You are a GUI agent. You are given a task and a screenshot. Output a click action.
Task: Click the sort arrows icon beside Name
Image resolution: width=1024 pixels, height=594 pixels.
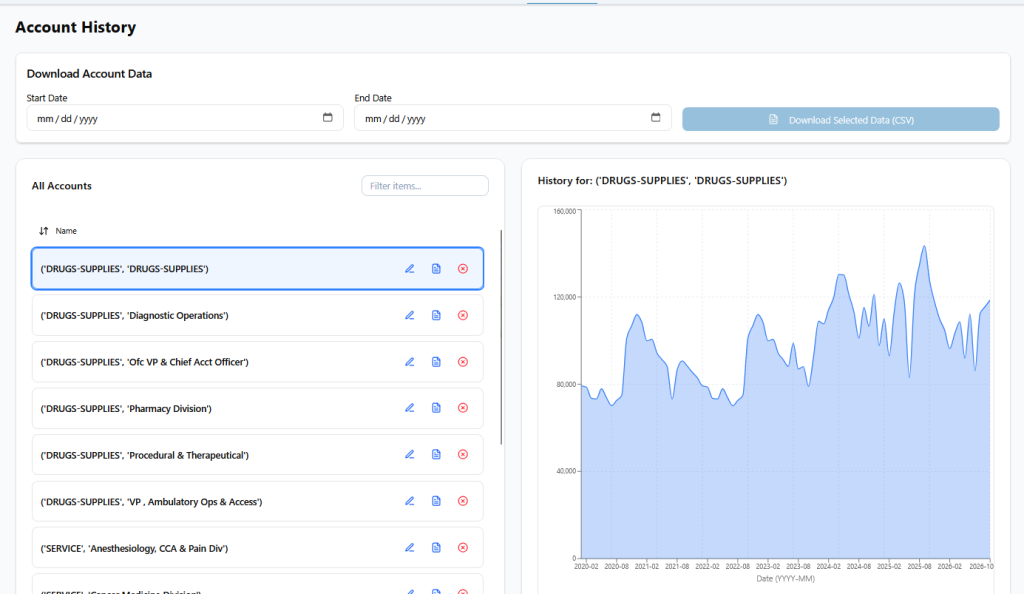[x=43, y=231]
